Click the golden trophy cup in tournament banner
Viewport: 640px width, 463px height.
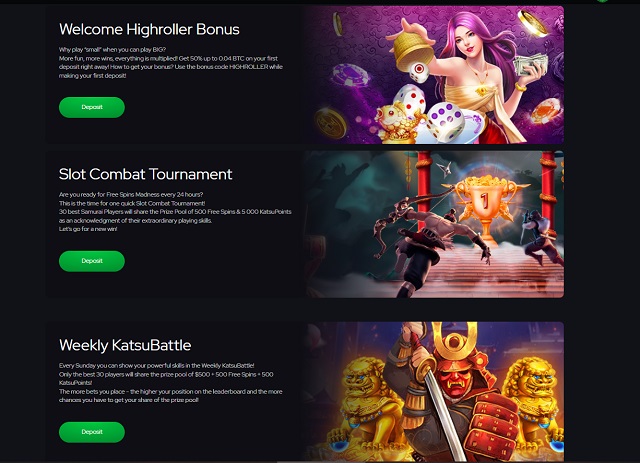click(484, 208)
